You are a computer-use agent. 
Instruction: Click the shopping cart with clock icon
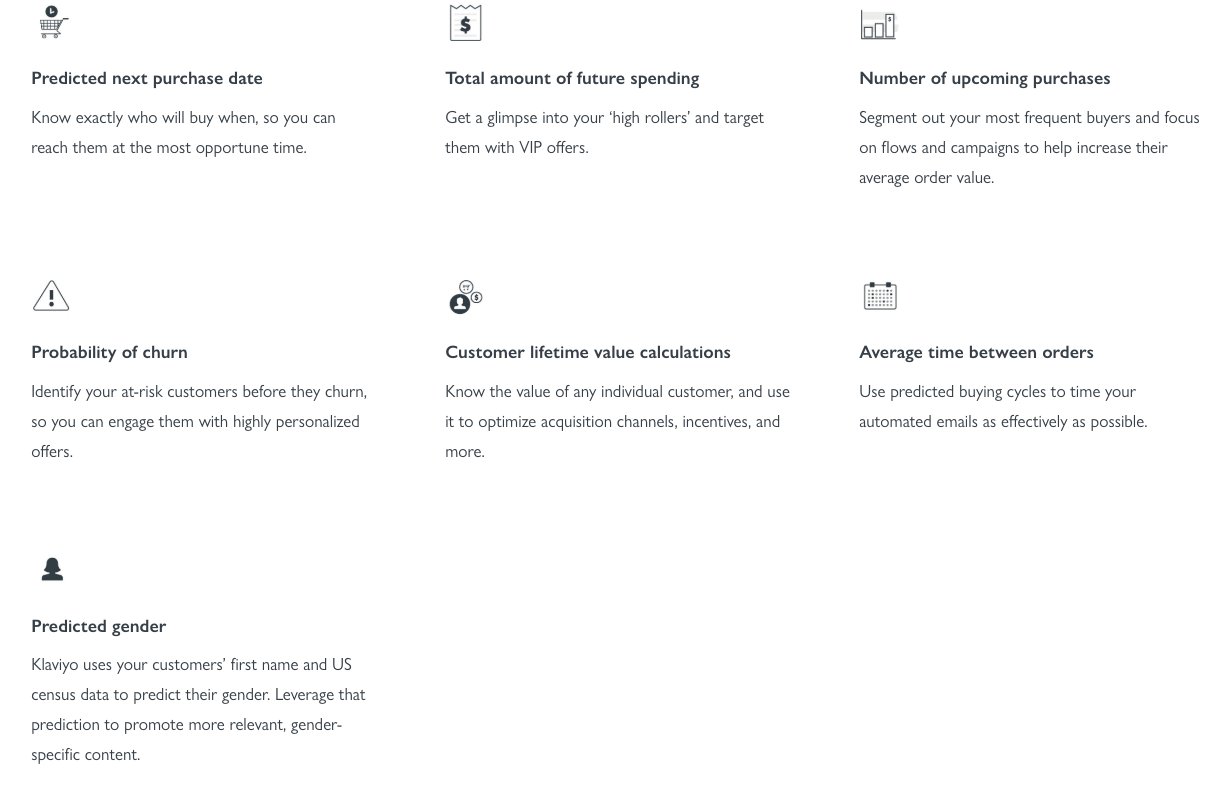point(53,22)
